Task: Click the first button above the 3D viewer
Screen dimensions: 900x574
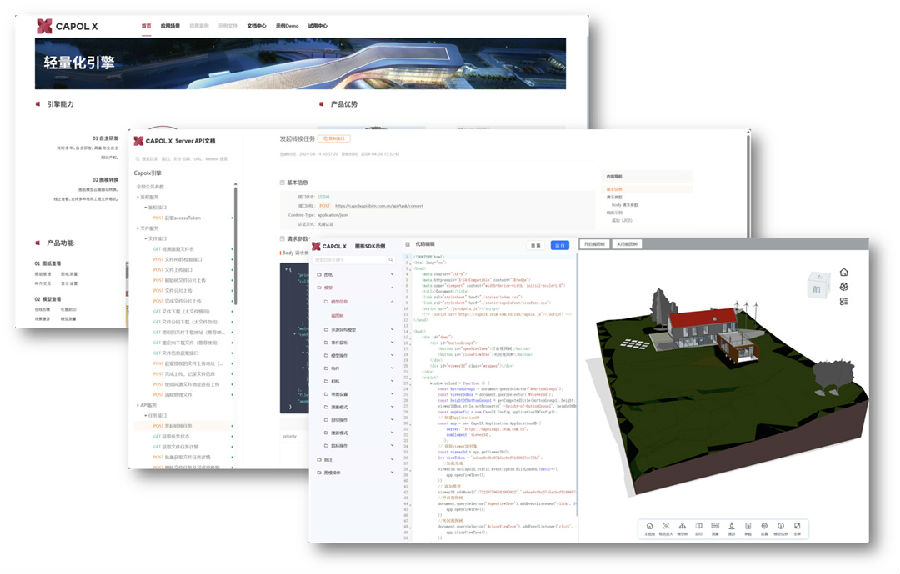Action: coord(595,244)
